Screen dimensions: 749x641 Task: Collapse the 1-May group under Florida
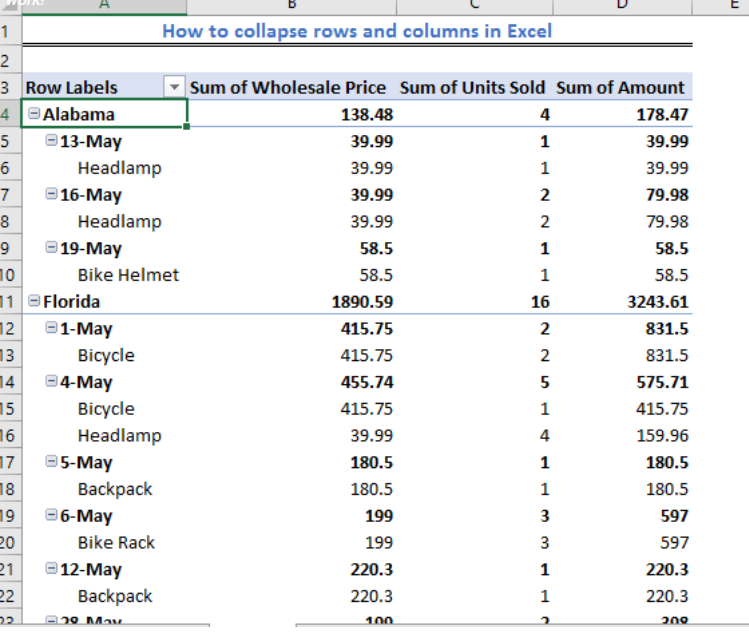coord(51,327)
